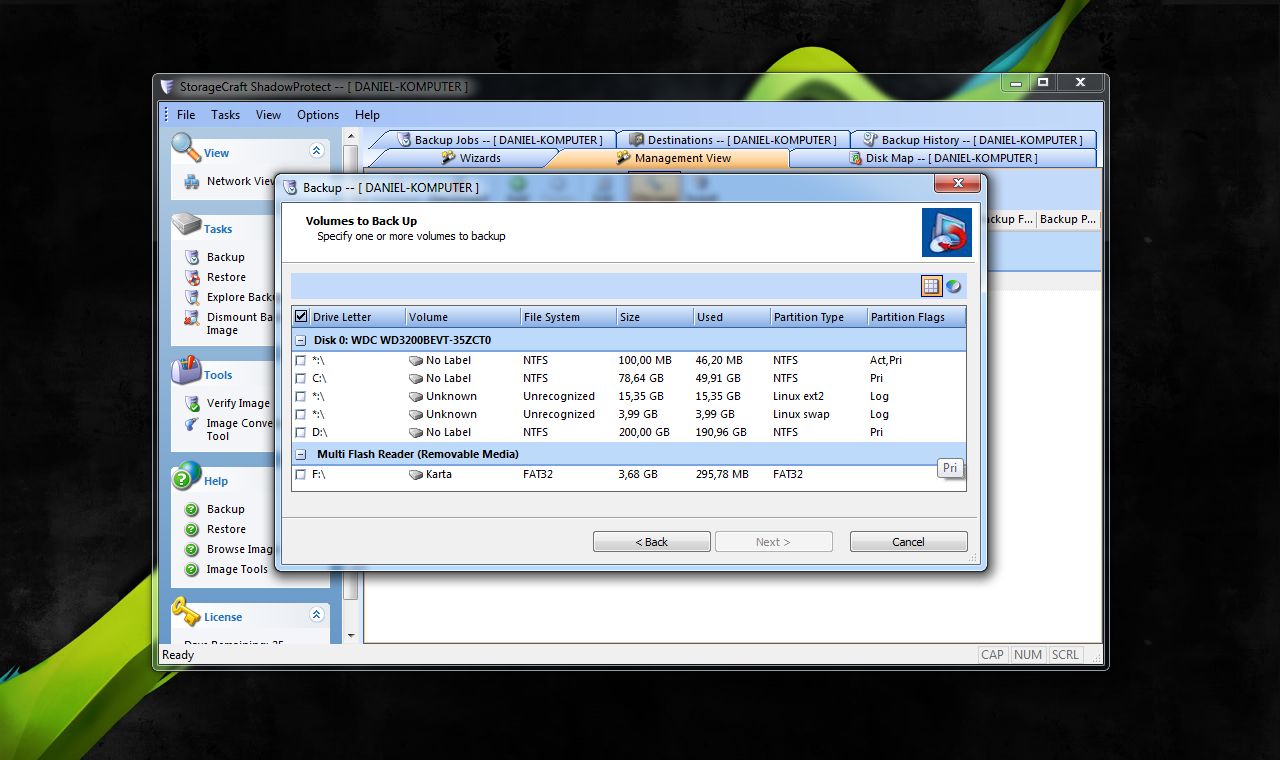Switch to pie chart disk view icon

click(954, 286)
